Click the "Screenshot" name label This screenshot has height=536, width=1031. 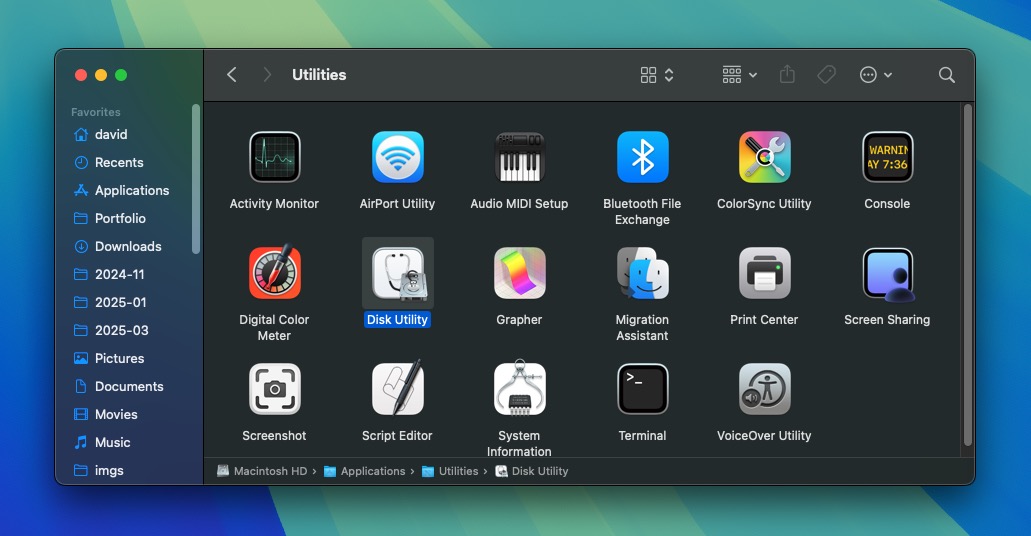pos(274,435)
